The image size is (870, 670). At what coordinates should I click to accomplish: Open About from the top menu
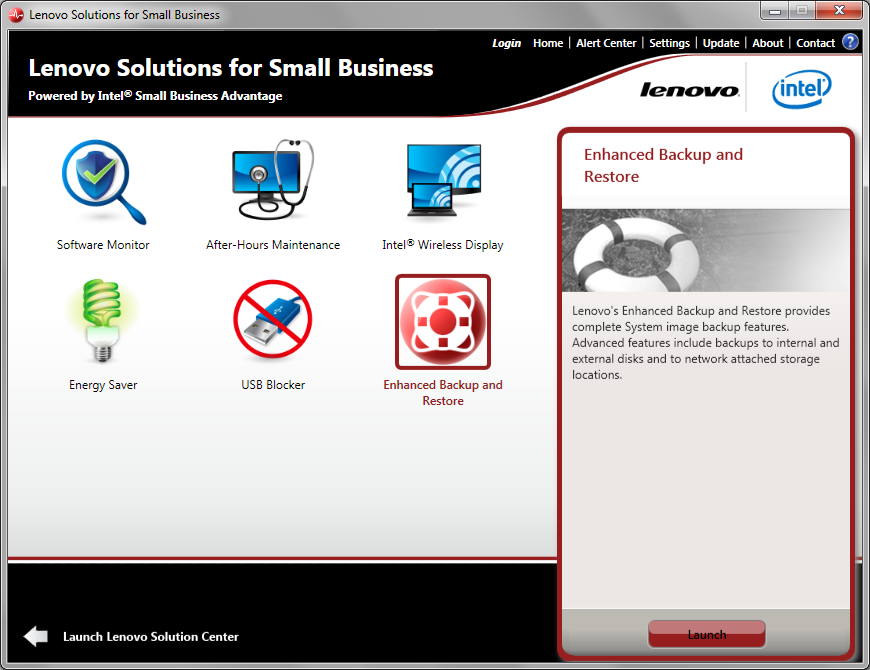point(767,43)
